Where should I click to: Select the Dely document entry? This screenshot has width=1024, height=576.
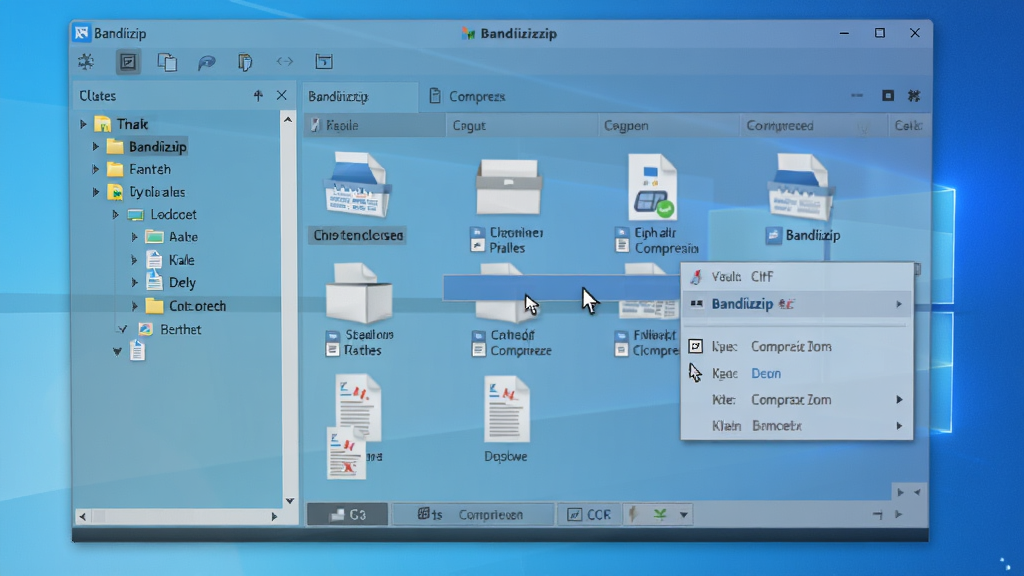click(170, 283)
